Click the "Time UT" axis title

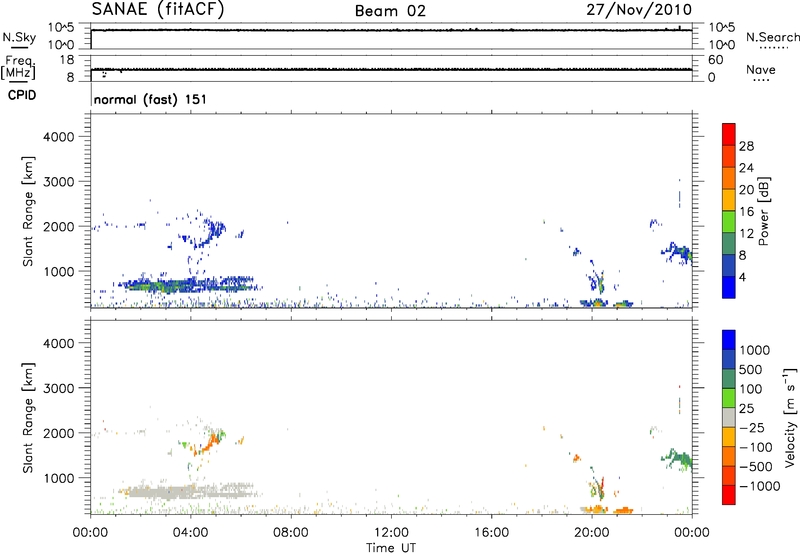(x=391, y=548)
